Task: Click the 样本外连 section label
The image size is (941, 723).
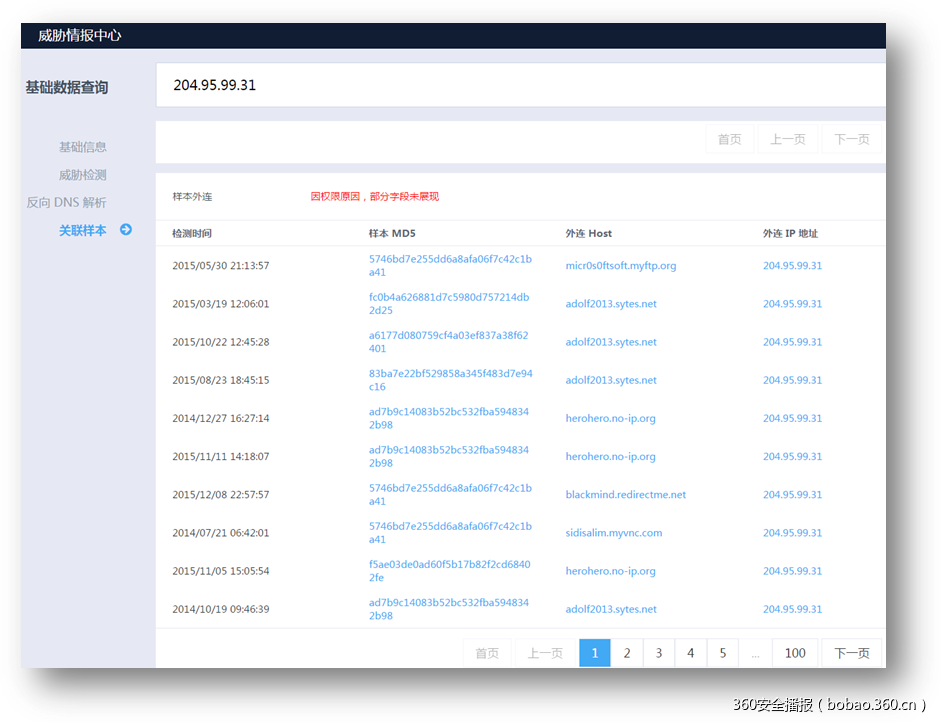Action: (x=192, y=197)
